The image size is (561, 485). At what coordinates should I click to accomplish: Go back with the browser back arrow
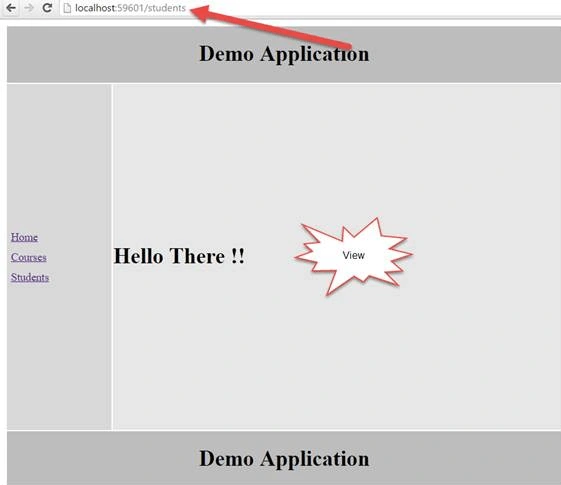11,8
